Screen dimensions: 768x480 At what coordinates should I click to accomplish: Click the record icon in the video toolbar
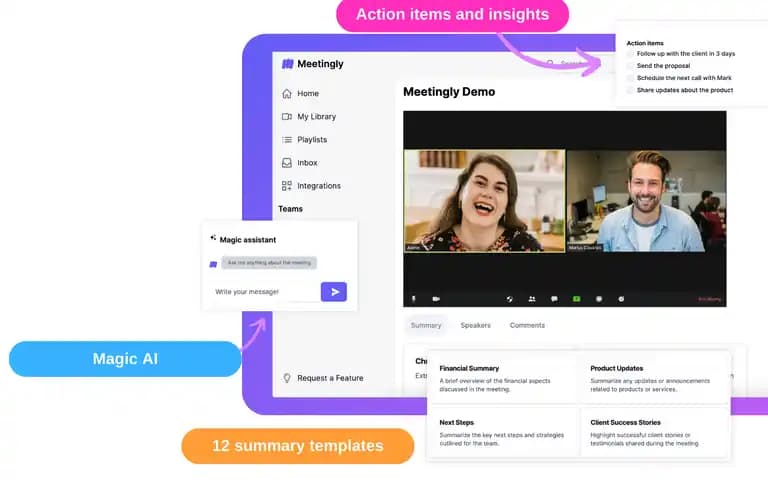tap(599, 299)
